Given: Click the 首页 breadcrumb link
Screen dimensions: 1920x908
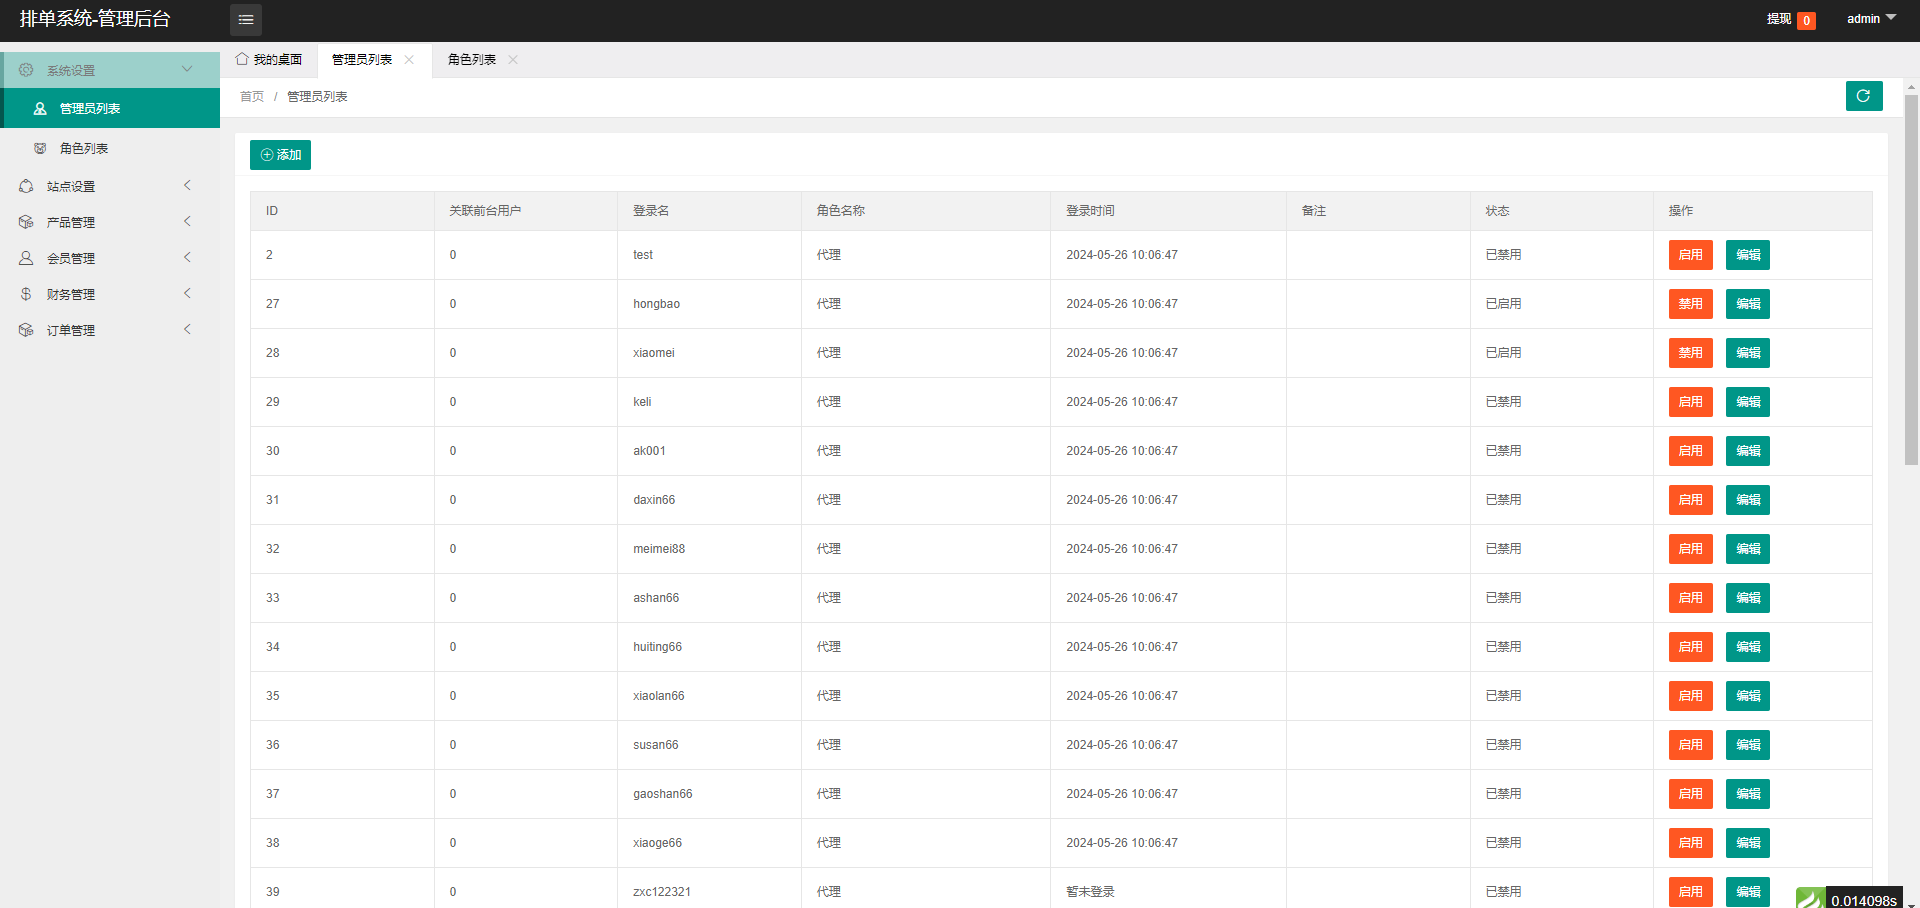Looking at the screenshot, I should pos(251,97).
